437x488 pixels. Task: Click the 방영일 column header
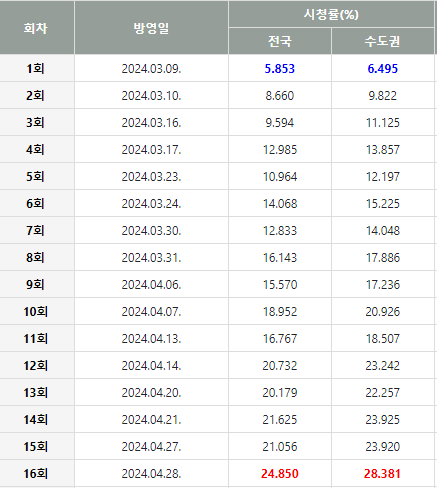[151, 28]
